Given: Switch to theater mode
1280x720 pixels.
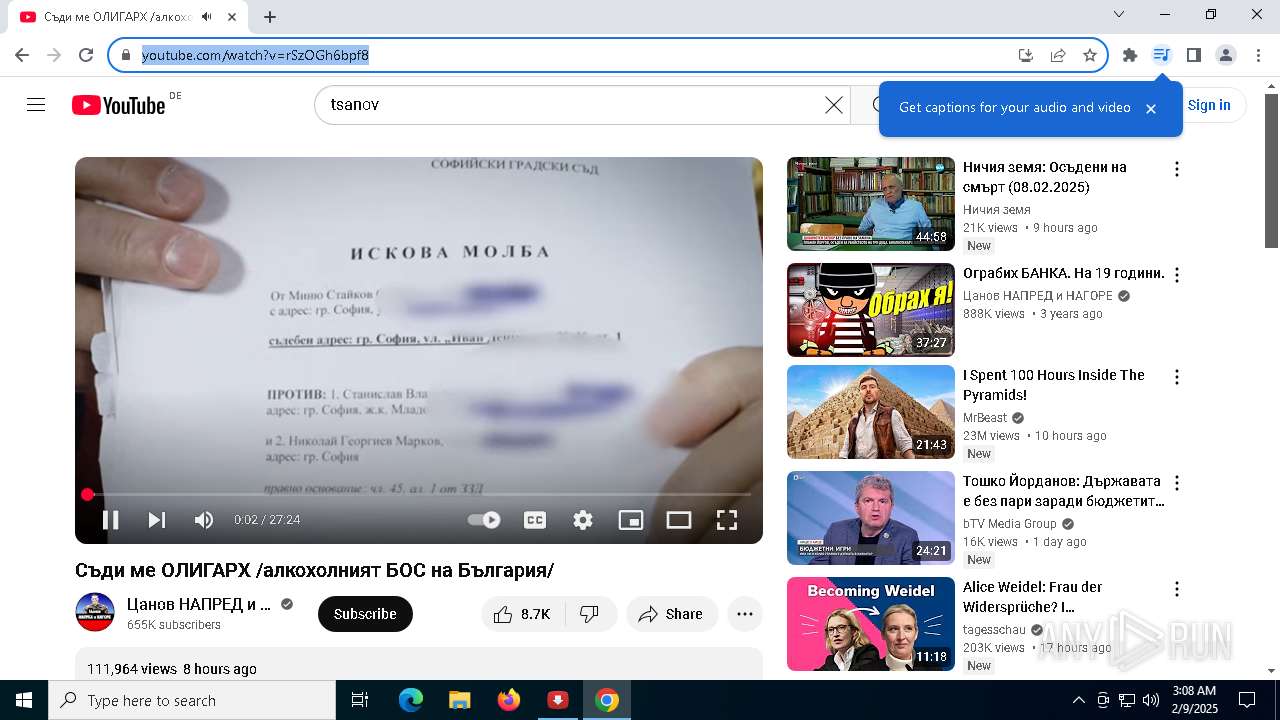Looking at the screenshot, I should (679, 520).
